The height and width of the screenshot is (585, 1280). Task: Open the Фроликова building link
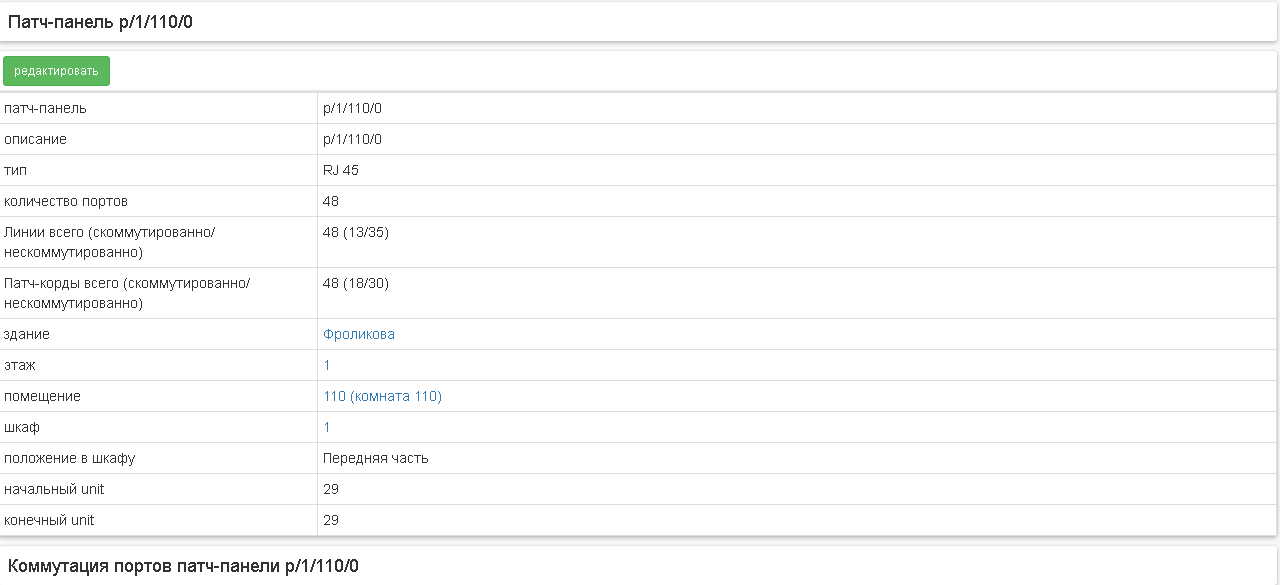click(x=358, y=334)
